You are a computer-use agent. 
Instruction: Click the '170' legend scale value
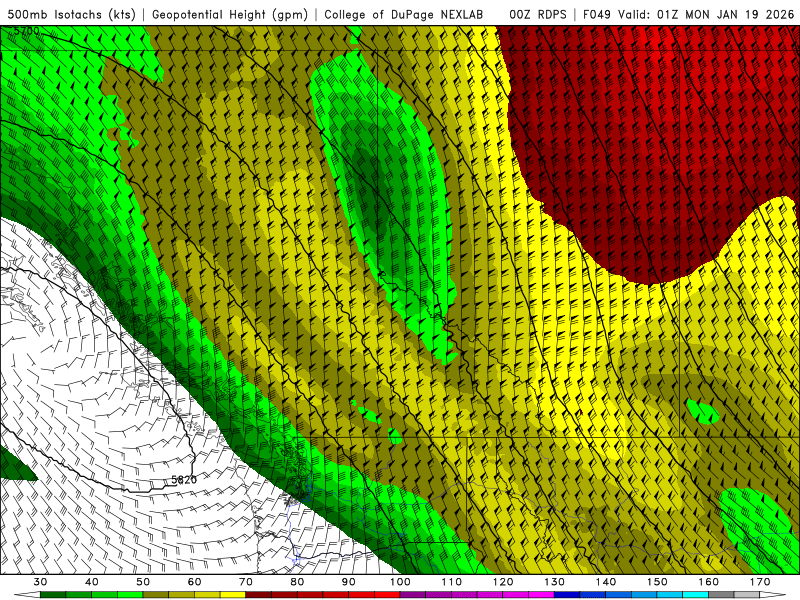point(760,582)
